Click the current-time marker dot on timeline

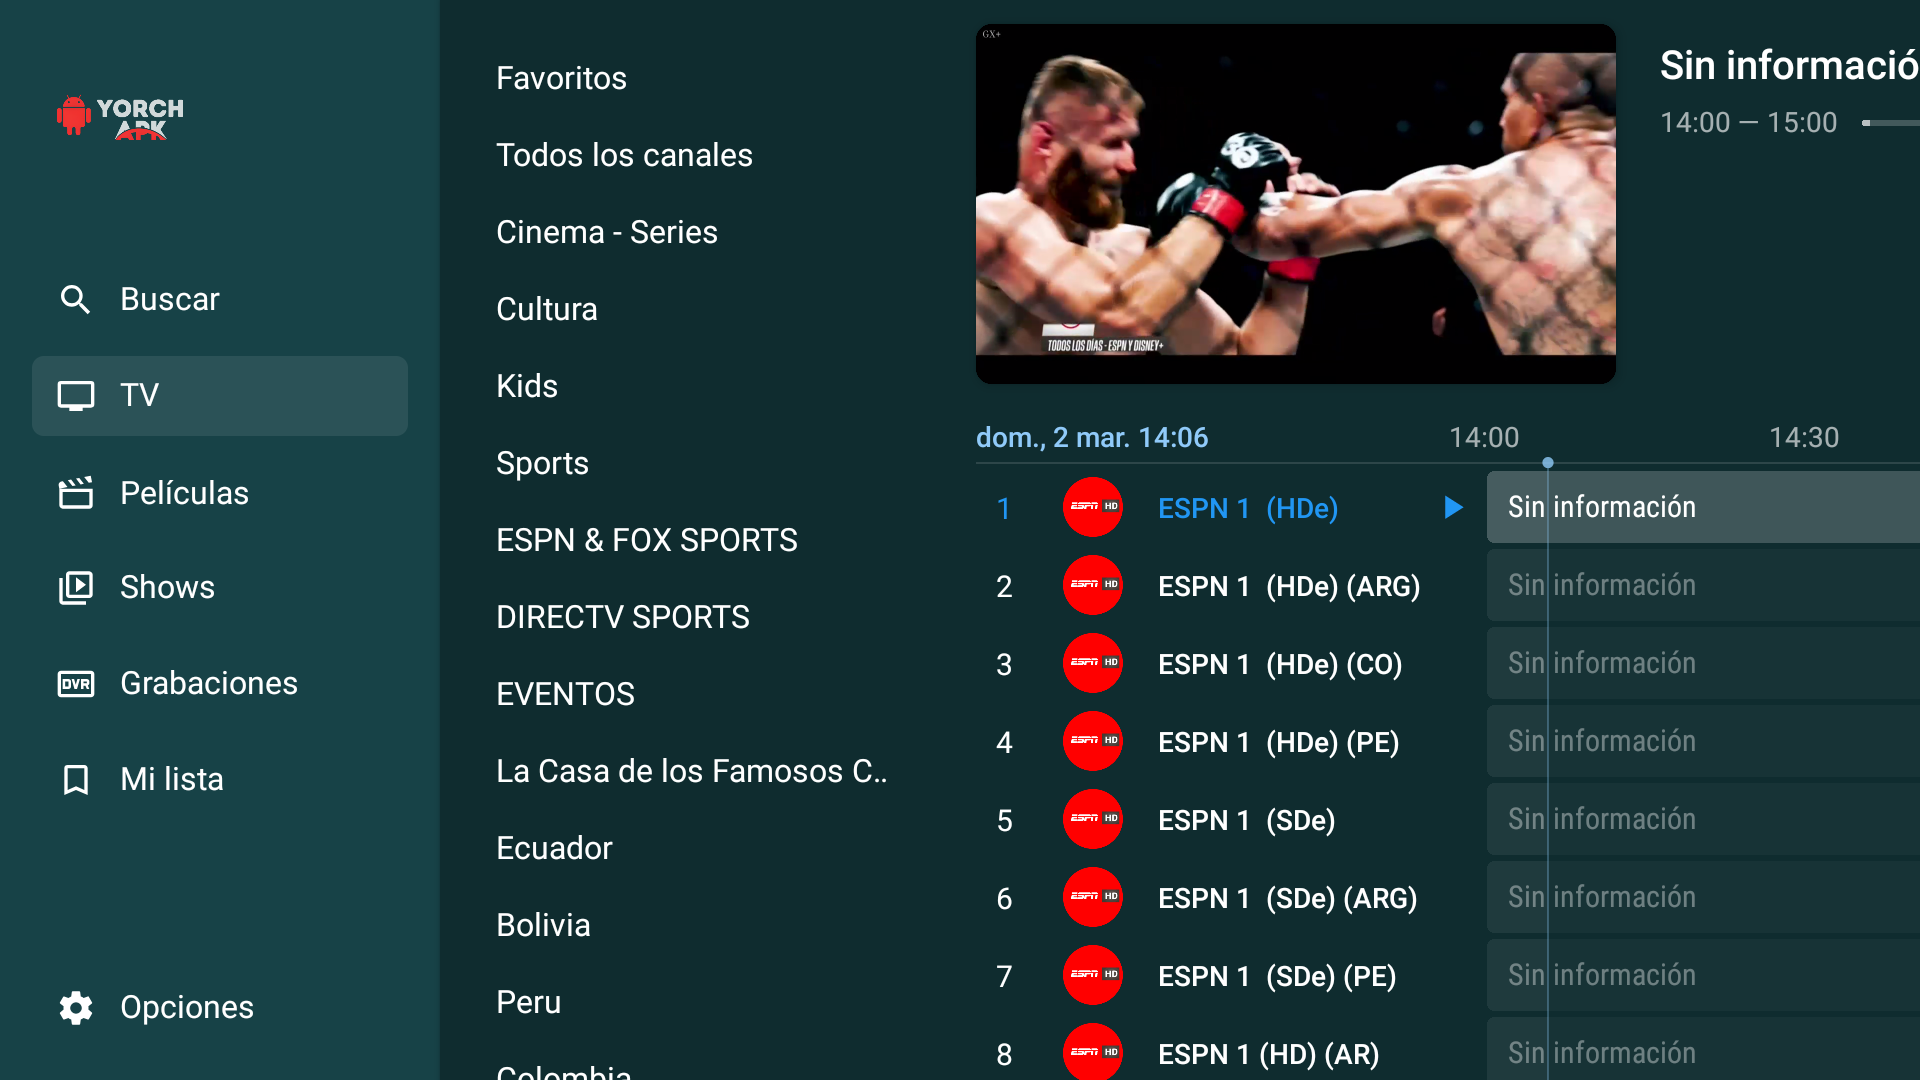coord(1548,463)
